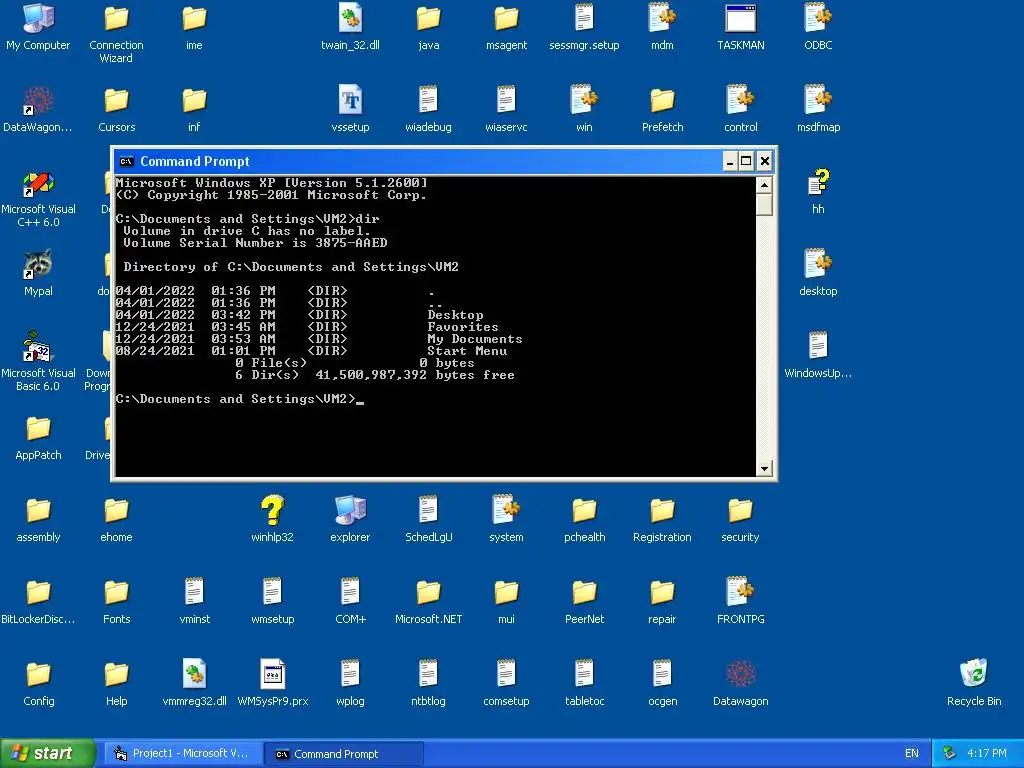Click the Command Prompt vertical scrollbar thumb
Viewport: 1024px width, 768px height.
tap(764, 204)
